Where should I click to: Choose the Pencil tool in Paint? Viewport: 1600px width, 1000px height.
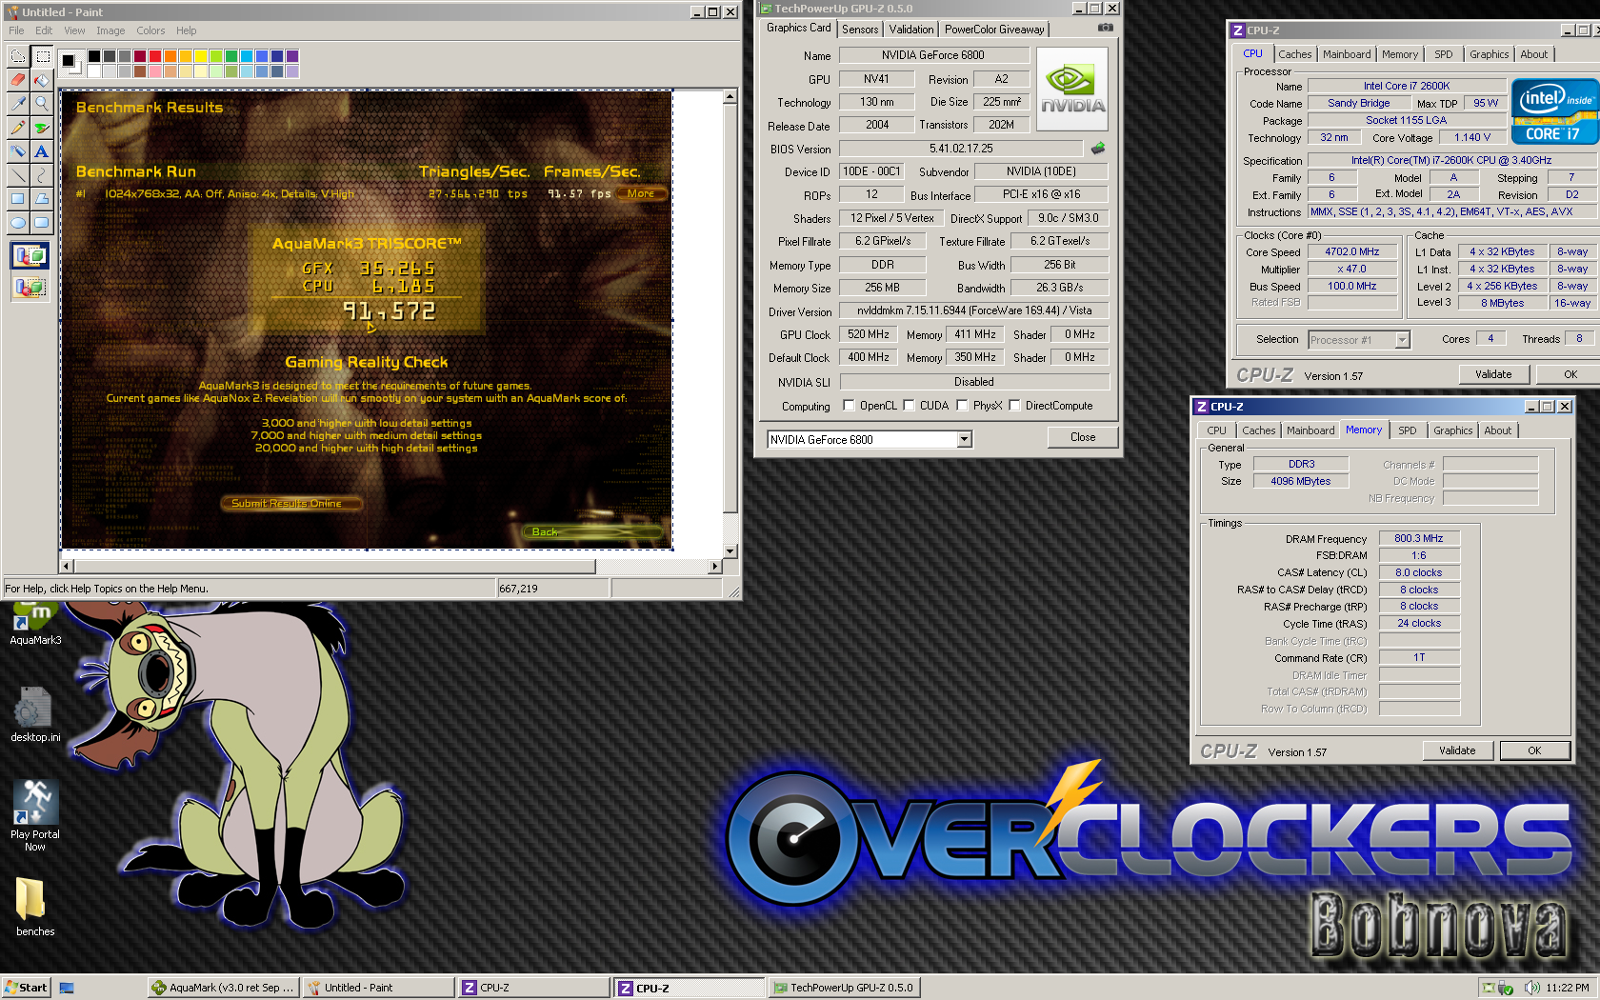pos(18,127)
